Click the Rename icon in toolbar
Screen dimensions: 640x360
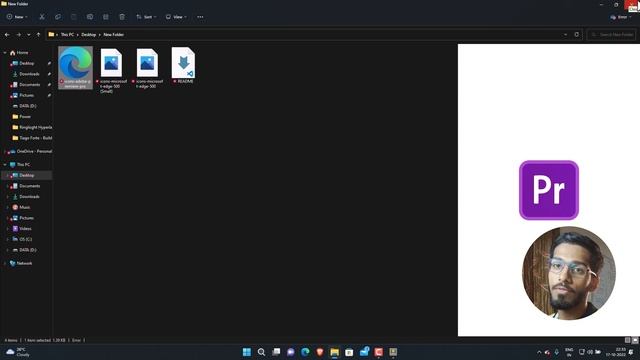tap(90, 17)
